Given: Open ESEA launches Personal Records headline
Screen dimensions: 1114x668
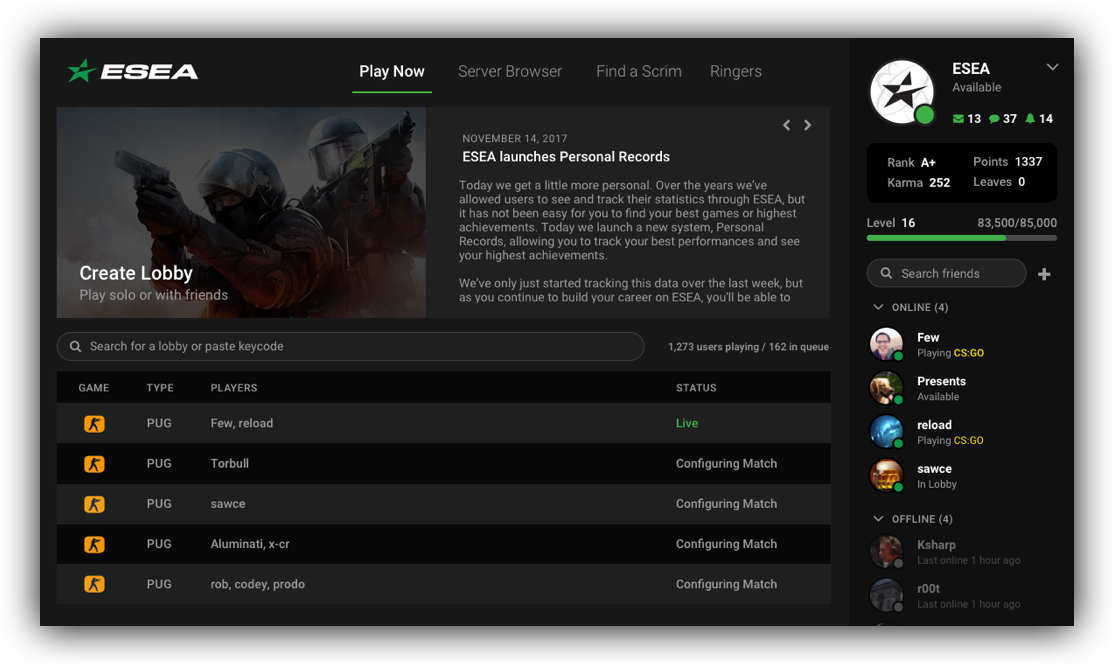Looking at the screenshot, I should [x=566, y=156].
